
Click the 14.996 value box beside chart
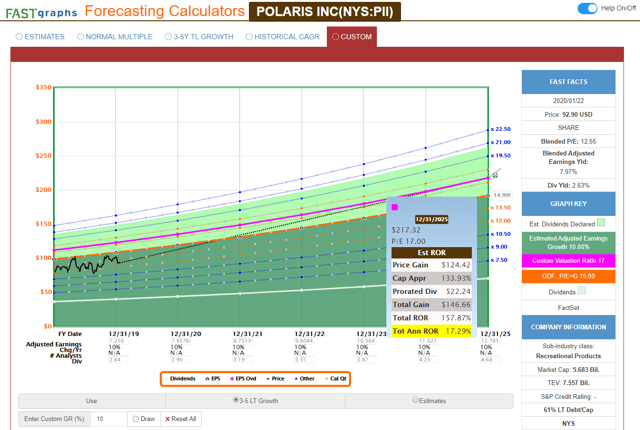[502, 195]
